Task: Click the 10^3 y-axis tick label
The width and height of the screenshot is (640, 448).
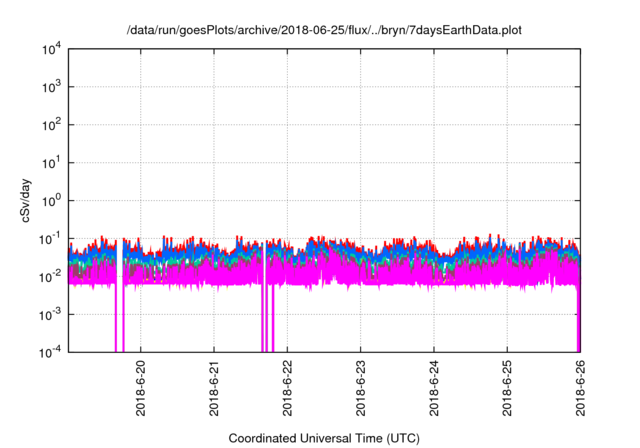Action: [51, 87]
